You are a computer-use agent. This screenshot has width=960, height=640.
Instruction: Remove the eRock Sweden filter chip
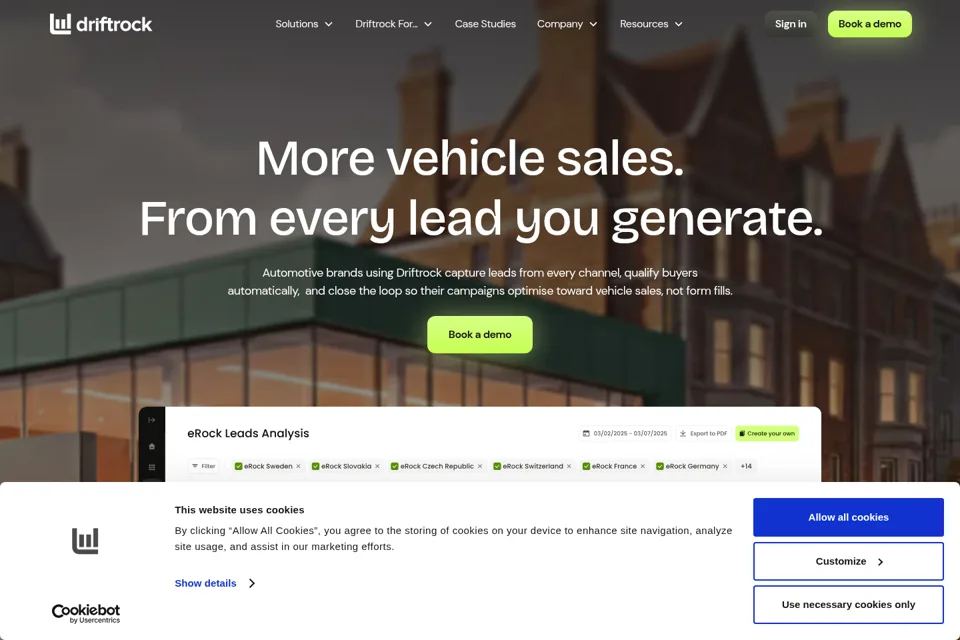coord(298,466)
